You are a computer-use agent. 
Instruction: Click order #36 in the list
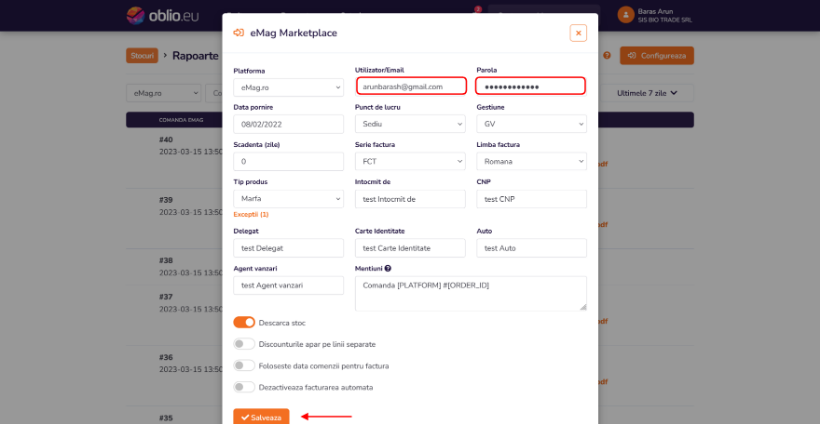click(x=166, y=358)
